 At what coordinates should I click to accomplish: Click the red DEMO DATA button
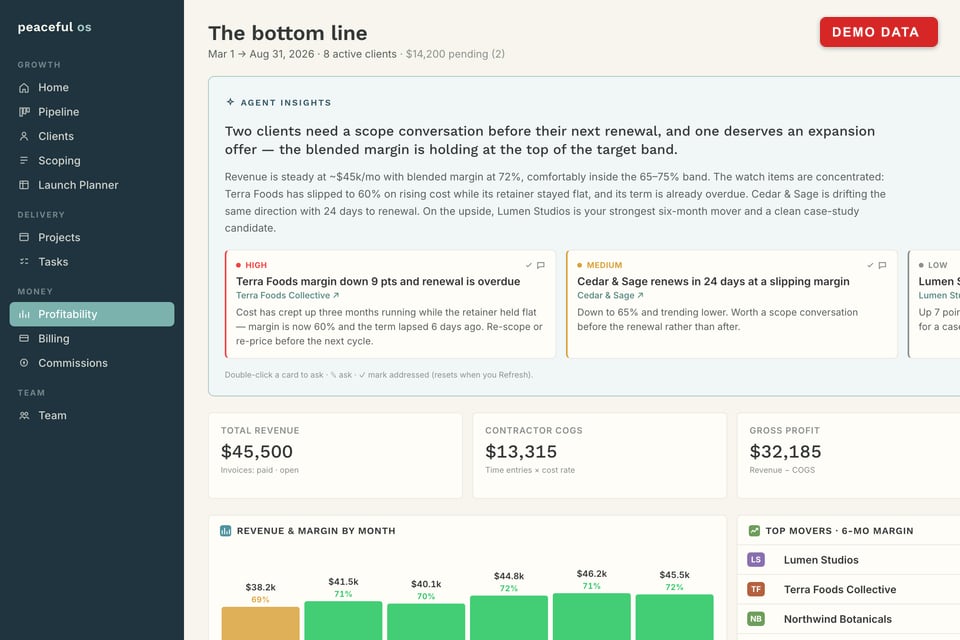tap(879, 32)
